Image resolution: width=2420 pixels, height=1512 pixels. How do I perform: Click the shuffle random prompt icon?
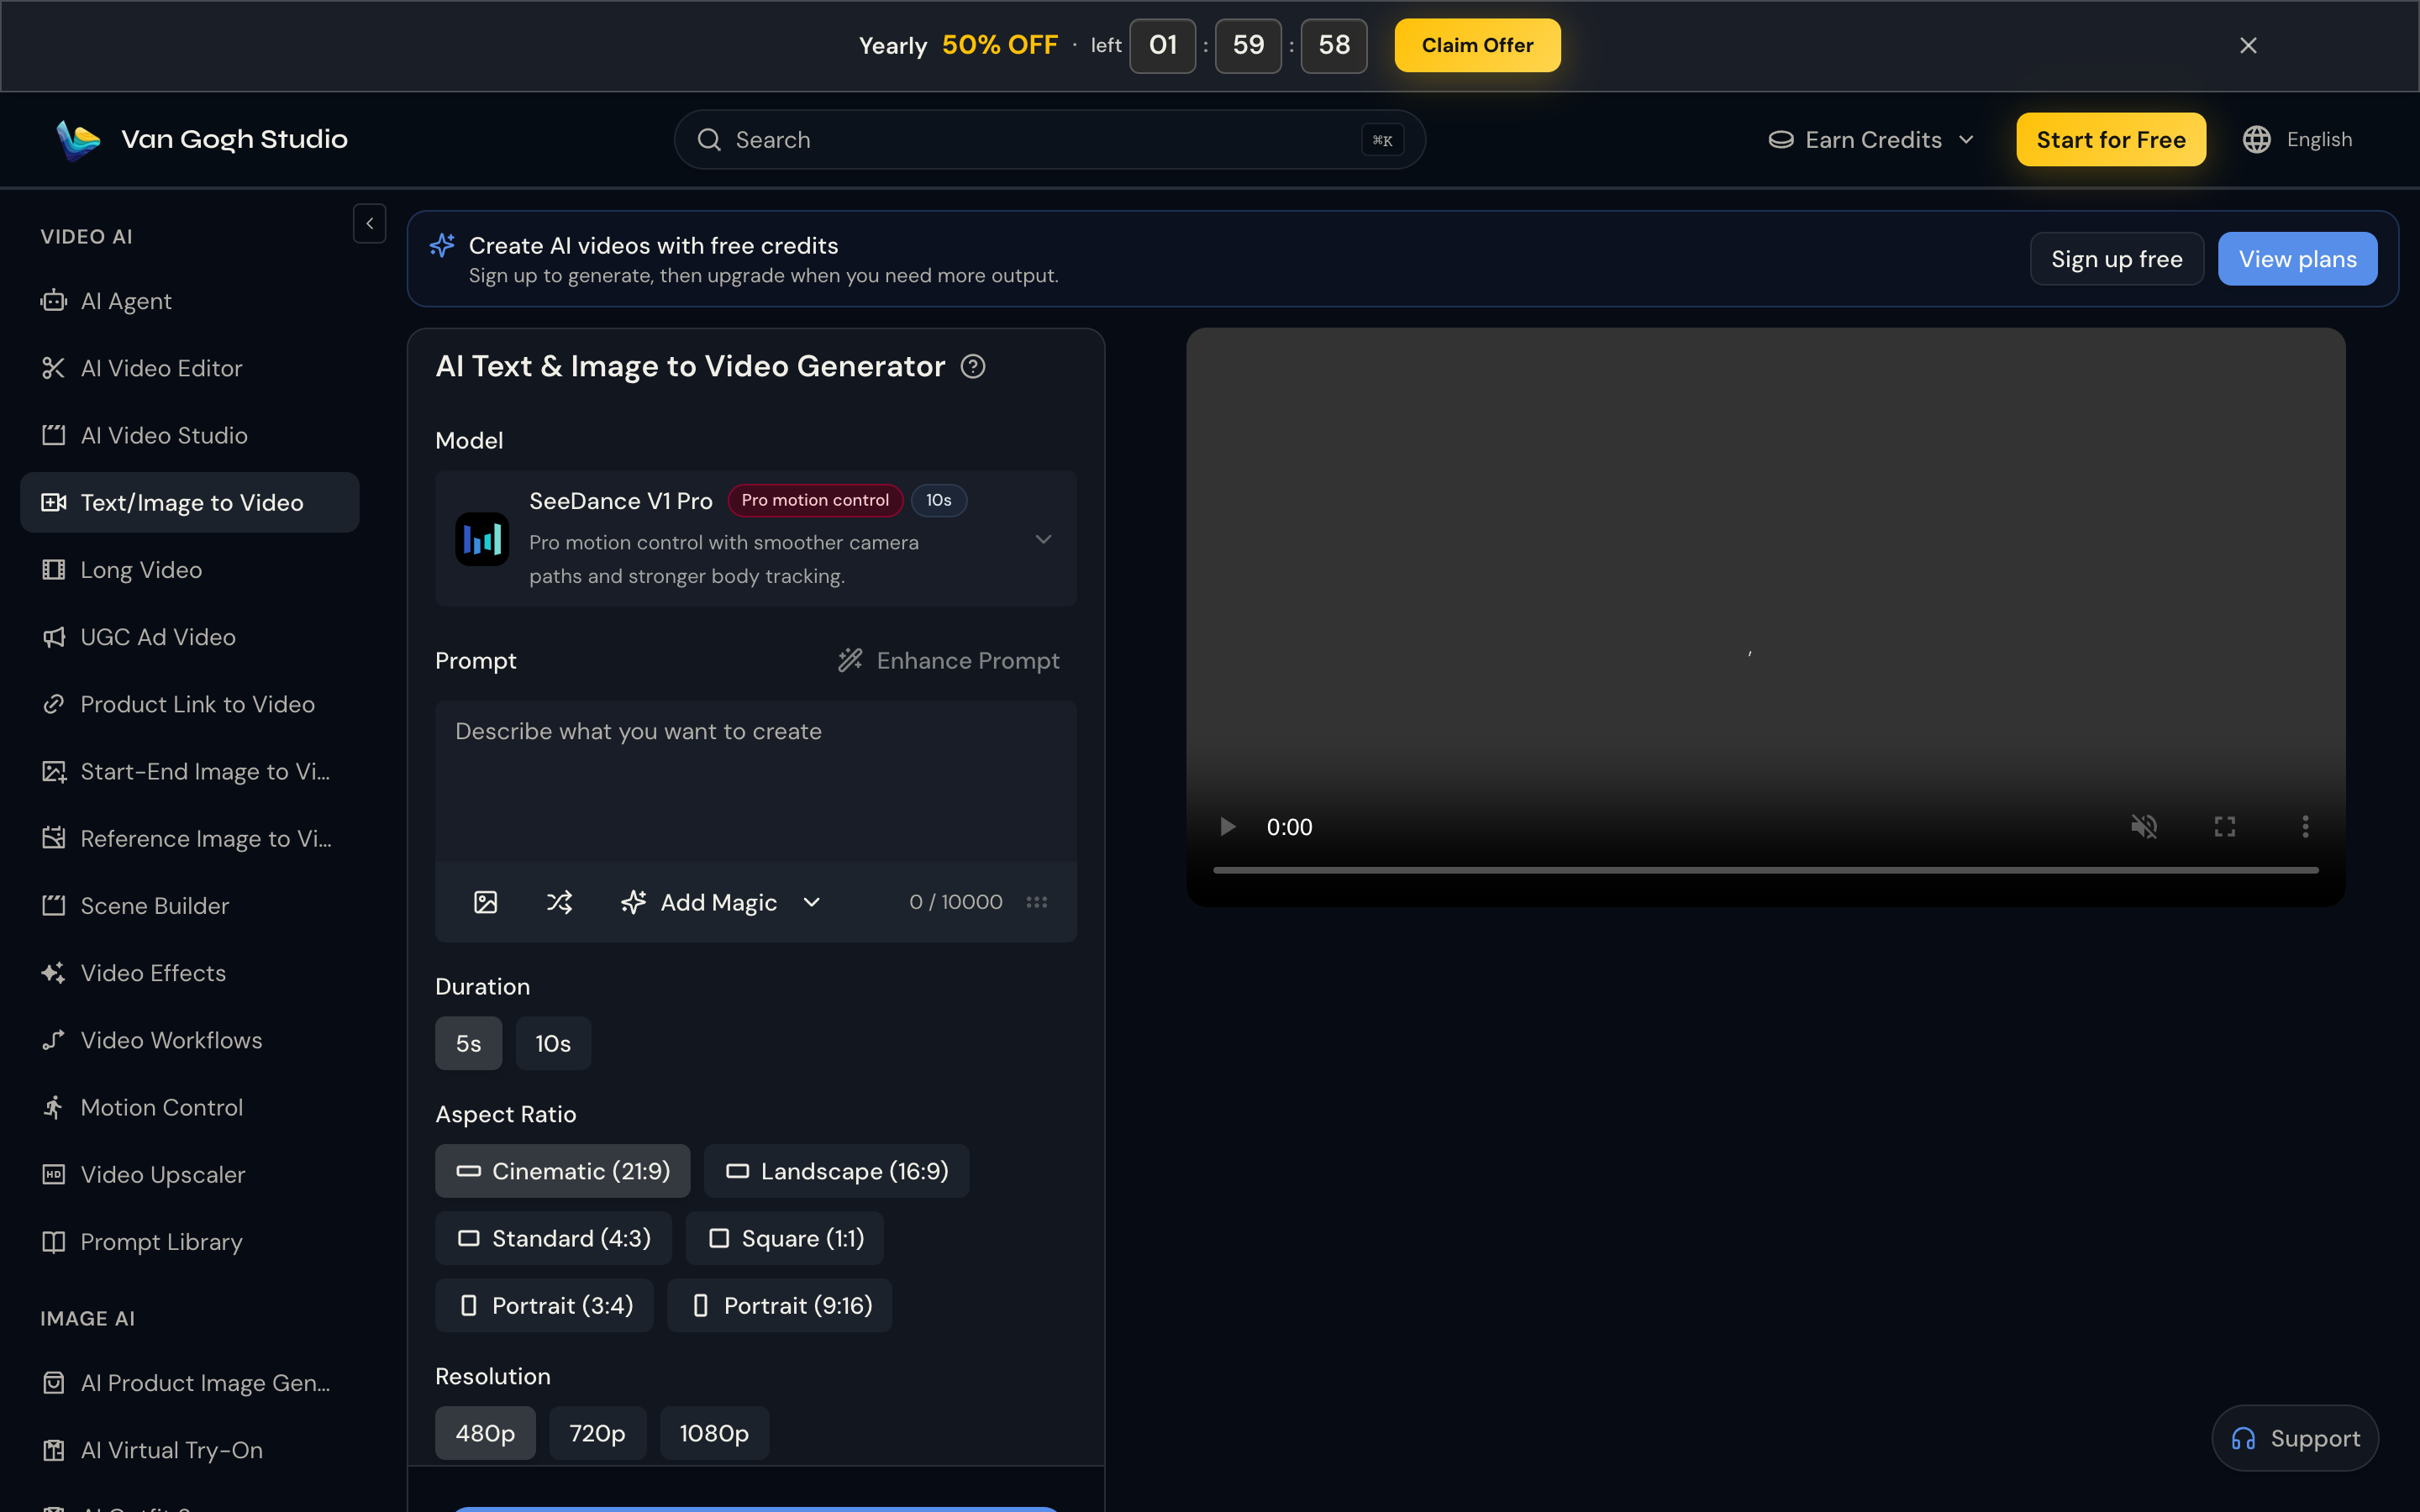(x=560, y=902)
